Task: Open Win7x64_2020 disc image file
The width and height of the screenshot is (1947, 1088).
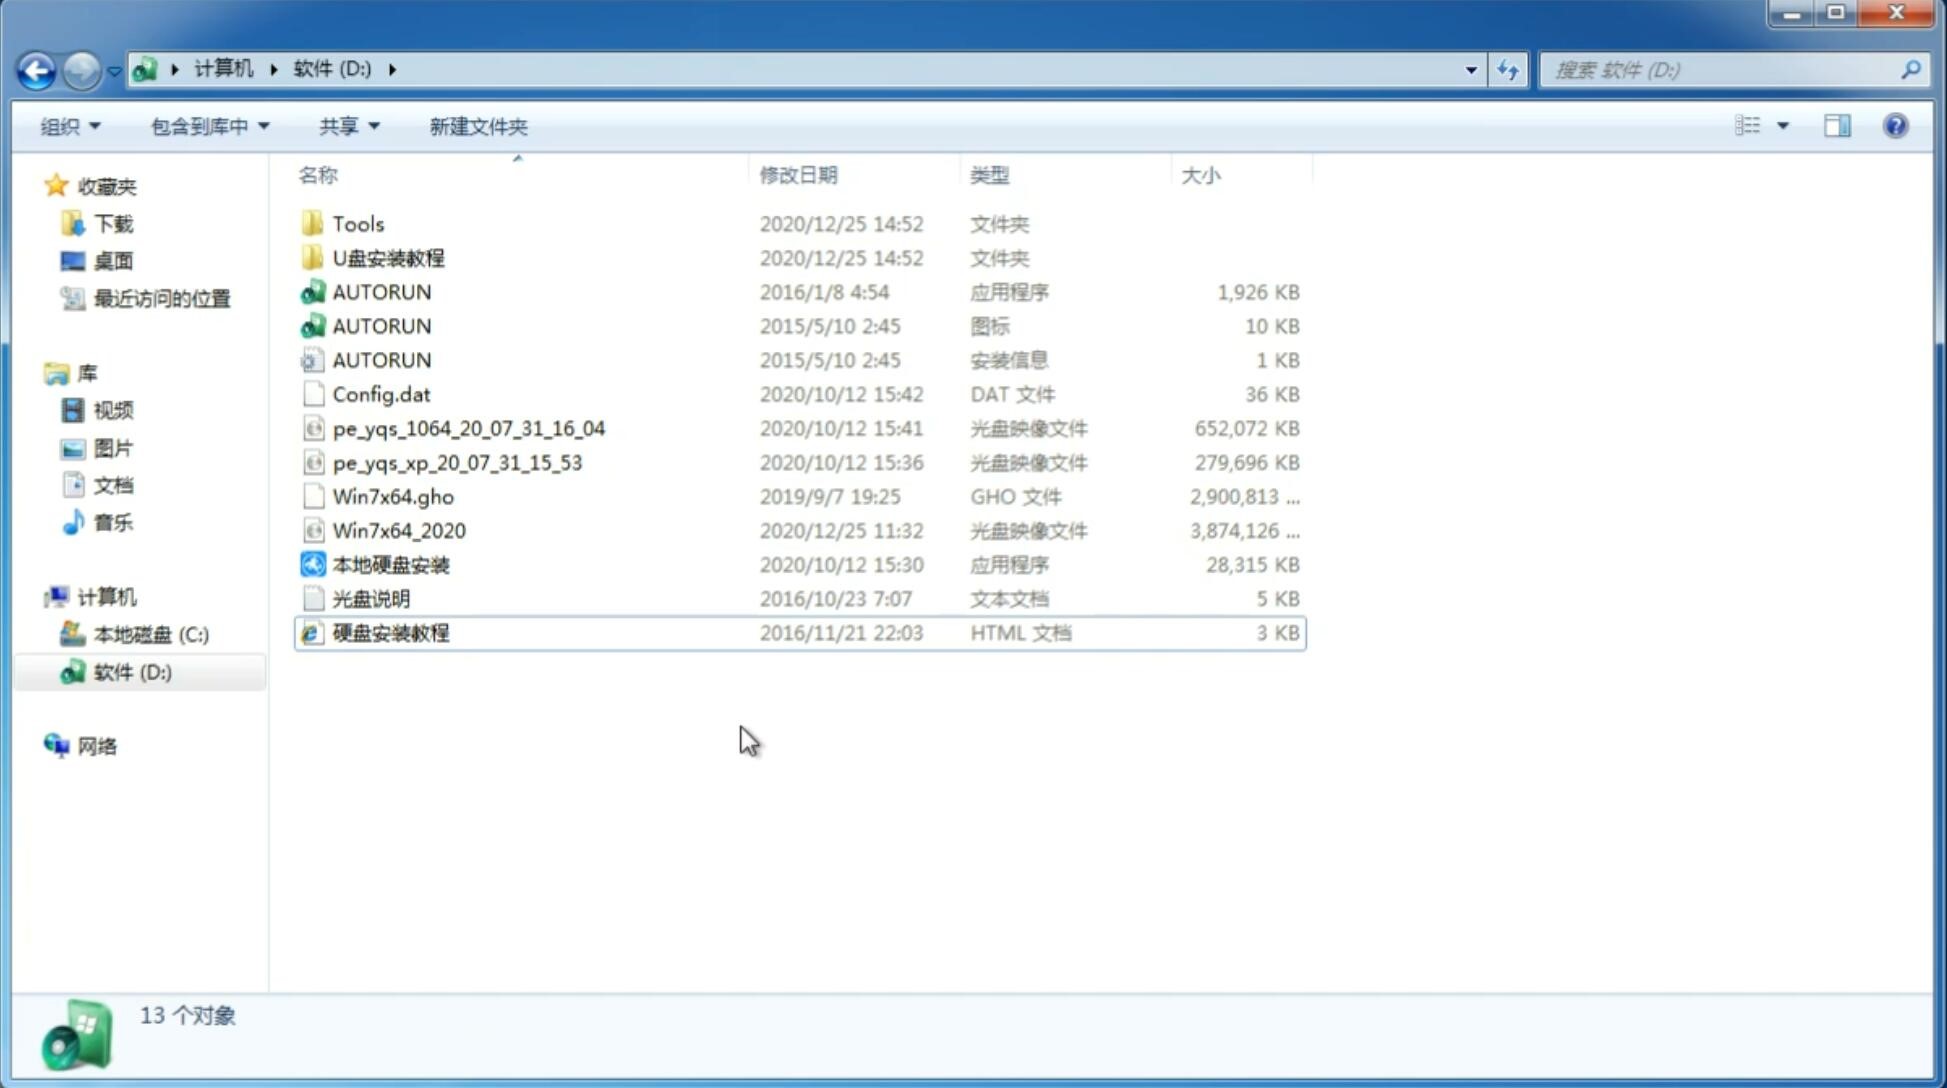Action: 397,529
